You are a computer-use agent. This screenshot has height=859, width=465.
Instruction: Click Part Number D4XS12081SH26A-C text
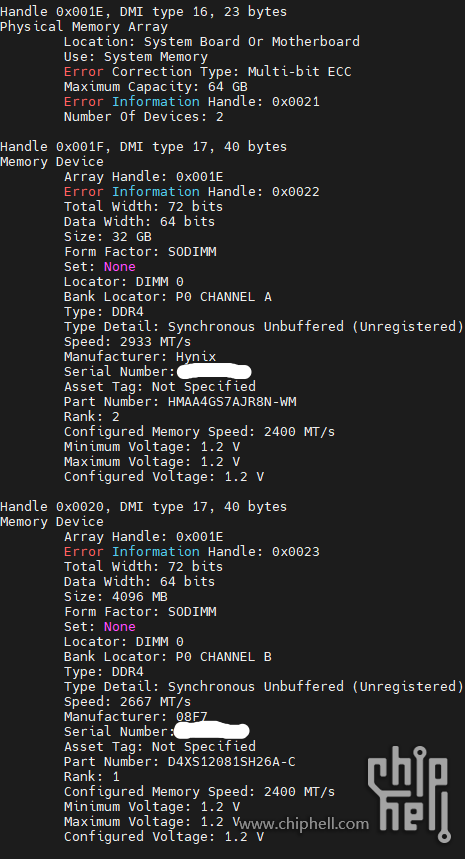180,761
